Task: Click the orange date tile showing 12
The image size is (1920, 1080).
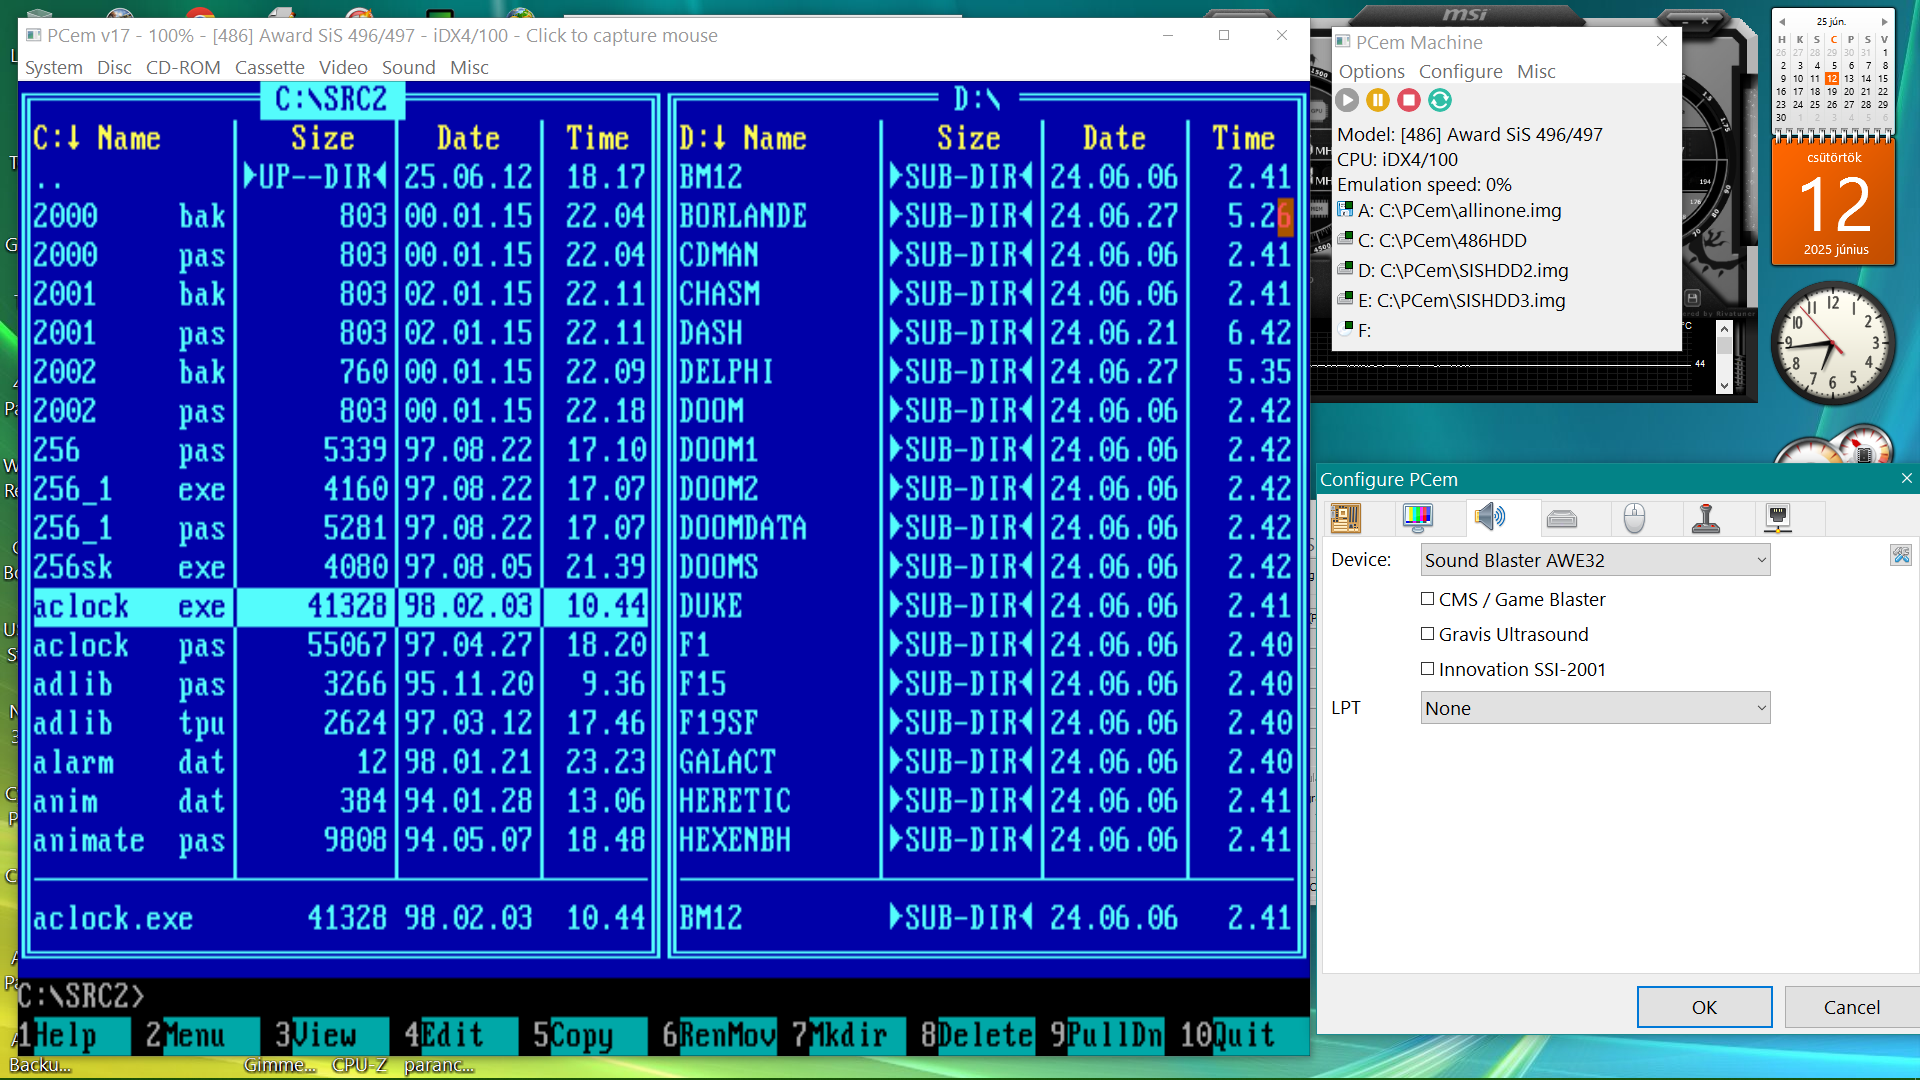Action: [x=1834, y=204]
